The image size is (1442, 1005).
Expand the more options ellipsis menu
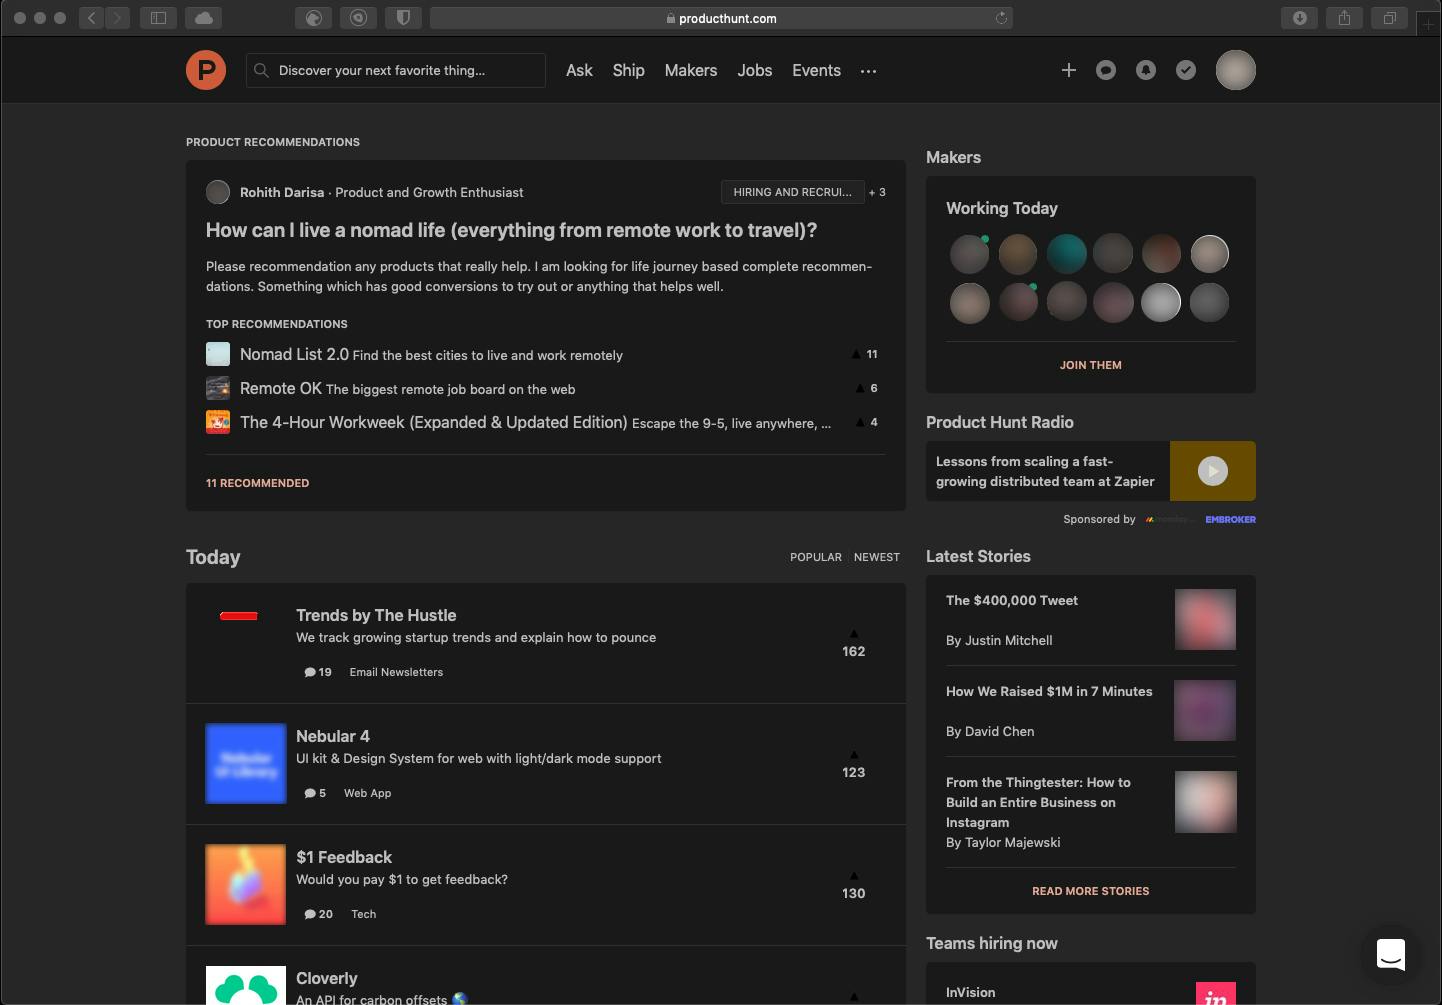(868, 71)
